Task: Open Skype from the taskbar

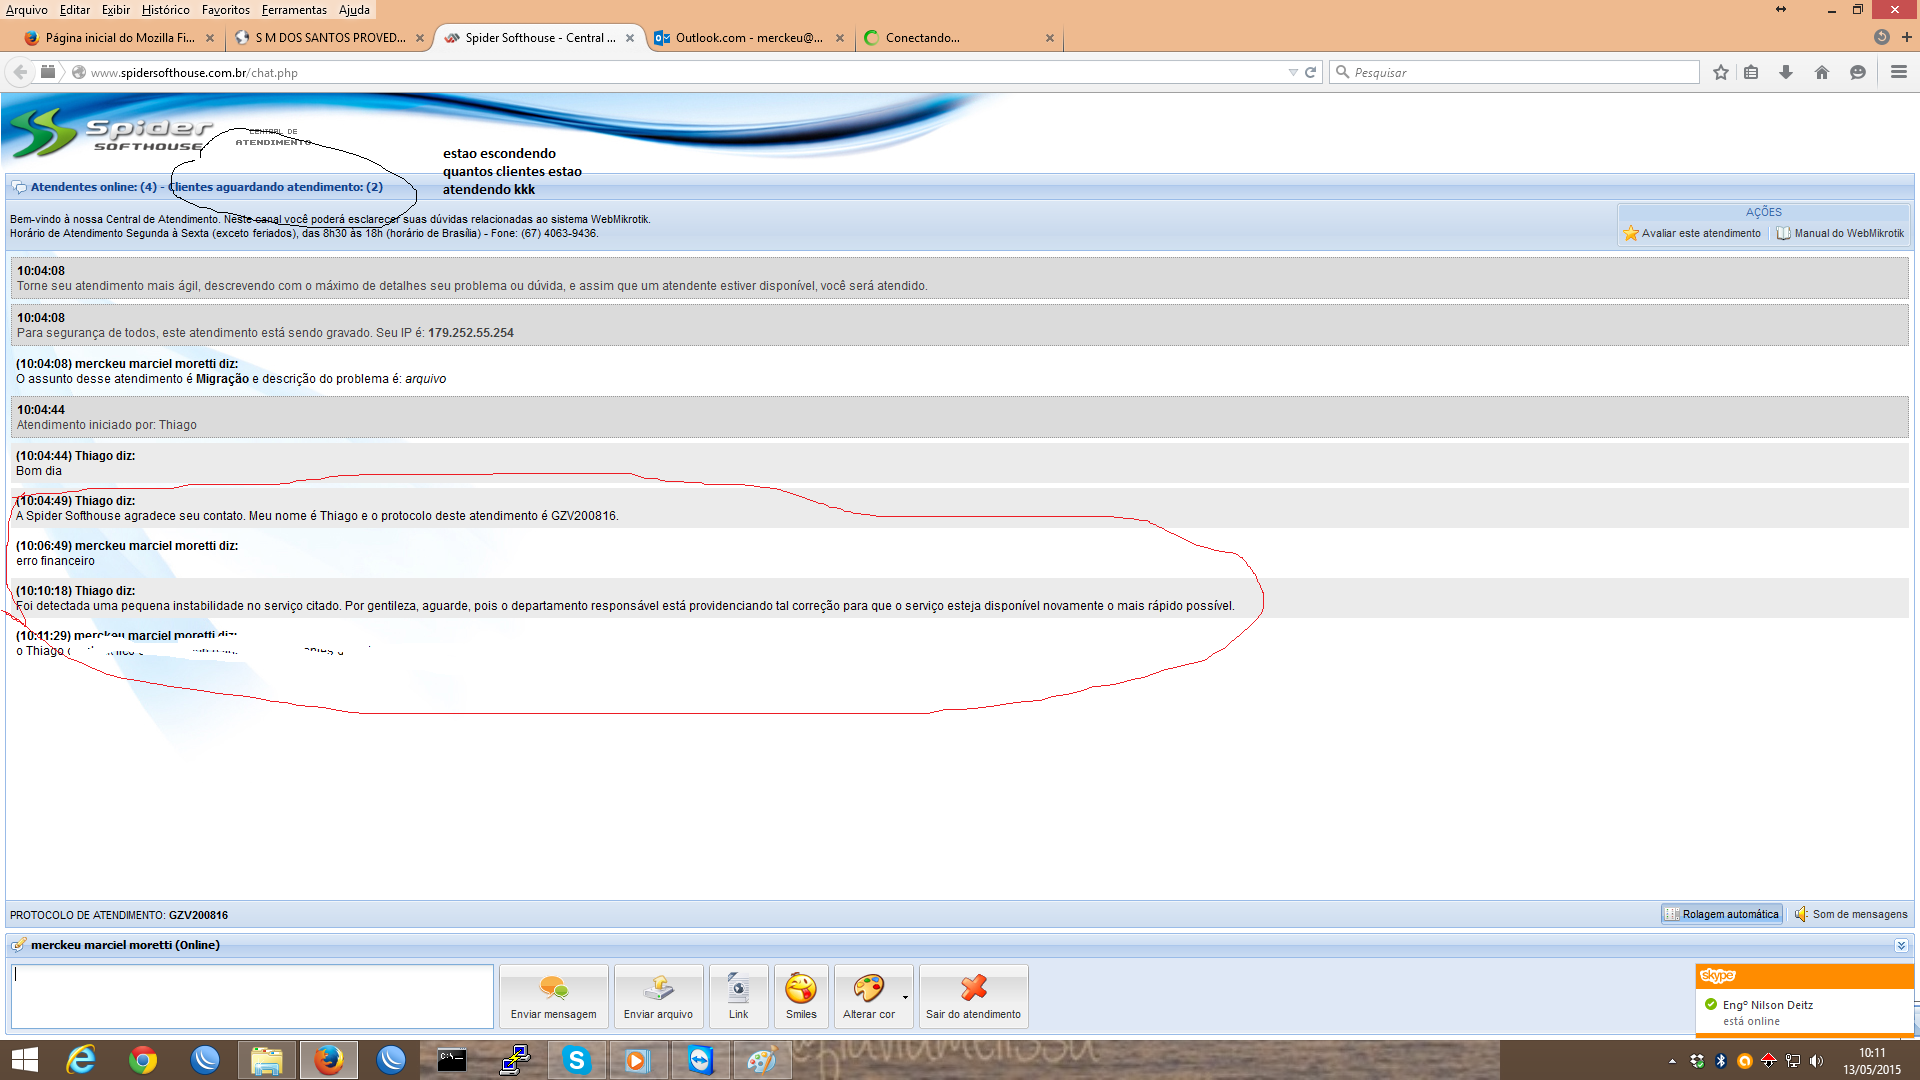Action: 576,1060
